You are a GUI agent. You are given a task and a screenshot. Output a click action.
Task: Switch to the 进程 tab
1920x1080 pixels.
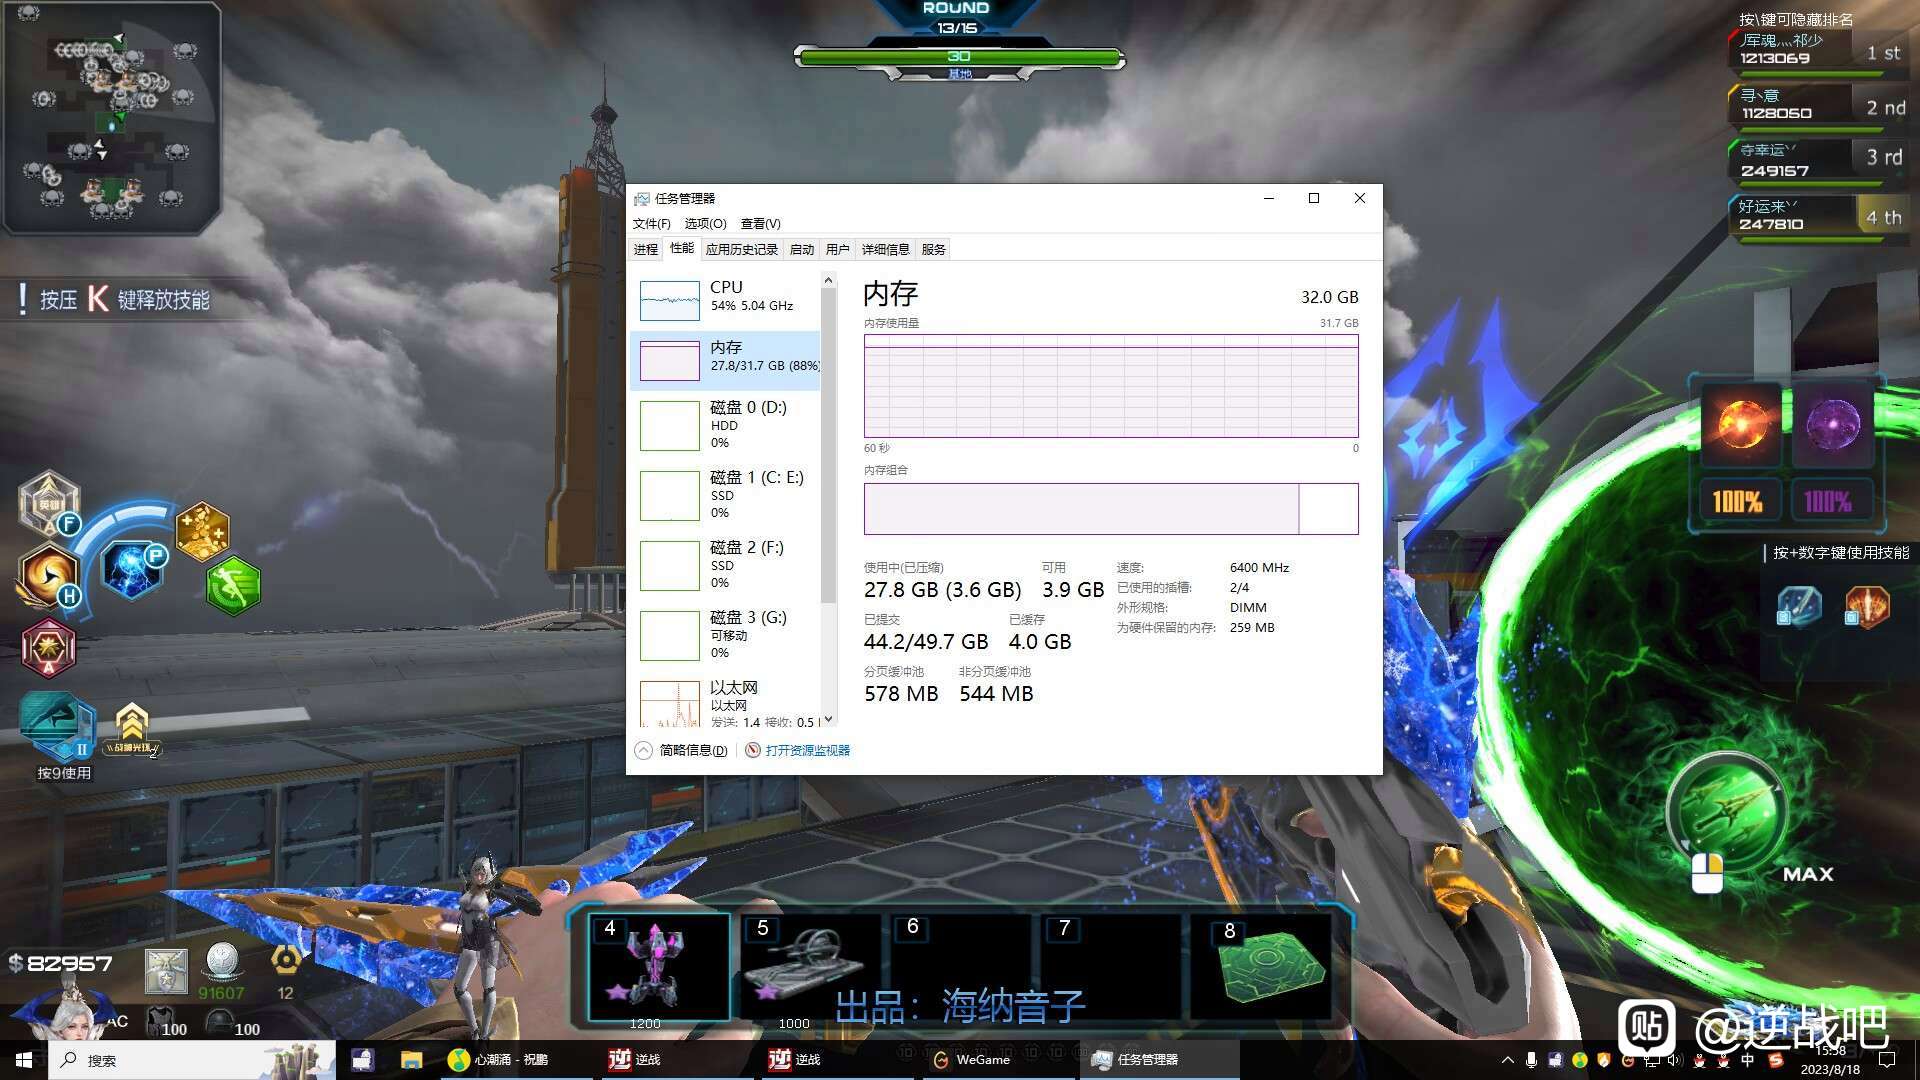(x=646, y=250)
